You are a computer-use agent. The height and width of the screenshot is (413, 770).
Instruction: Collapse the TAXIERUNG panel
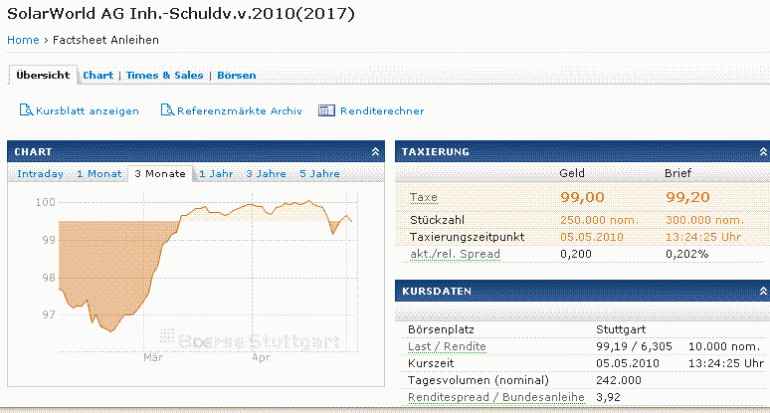(763, 152)
